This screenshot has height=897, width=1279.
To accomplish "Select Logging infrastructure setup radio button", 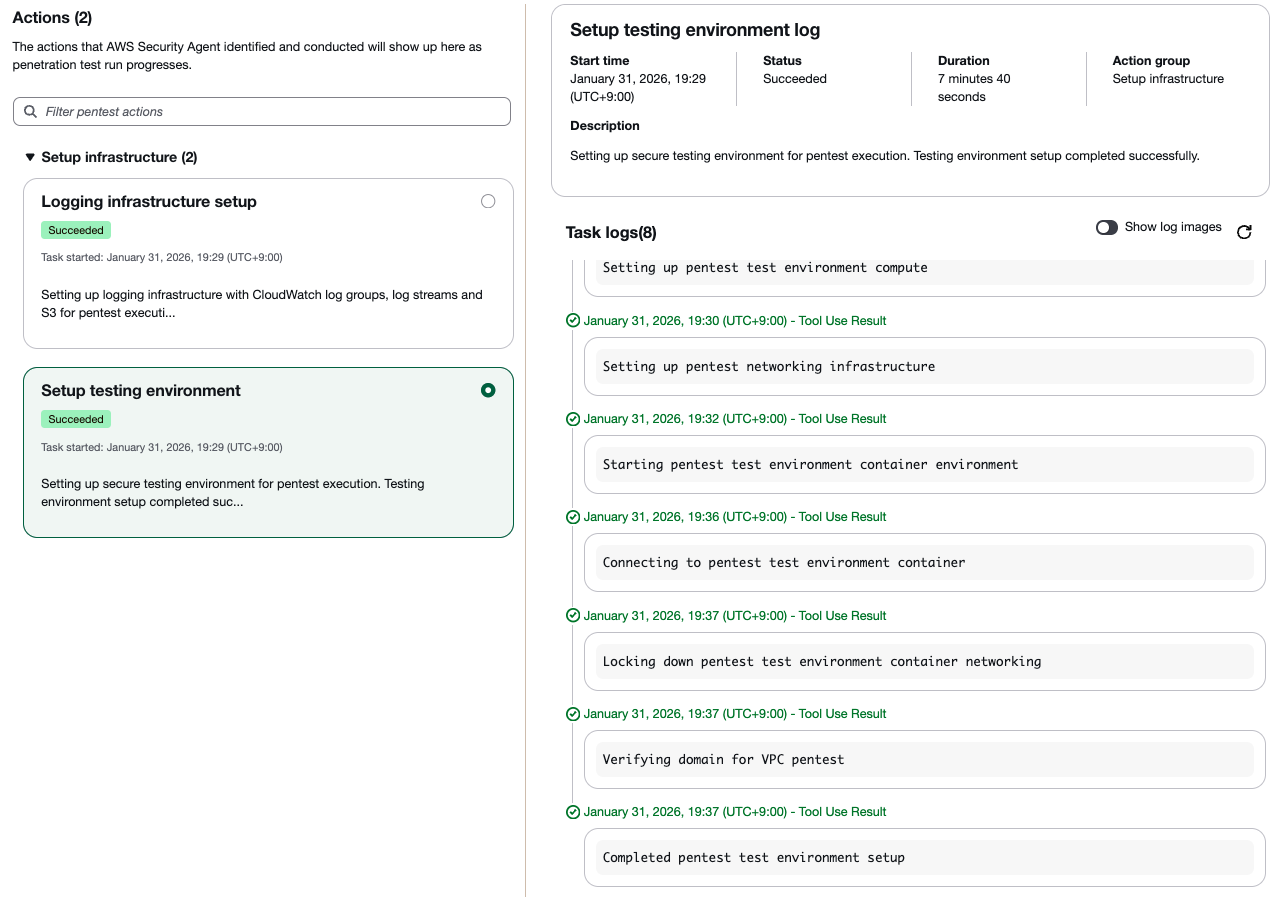I will (x=488, y=201).
